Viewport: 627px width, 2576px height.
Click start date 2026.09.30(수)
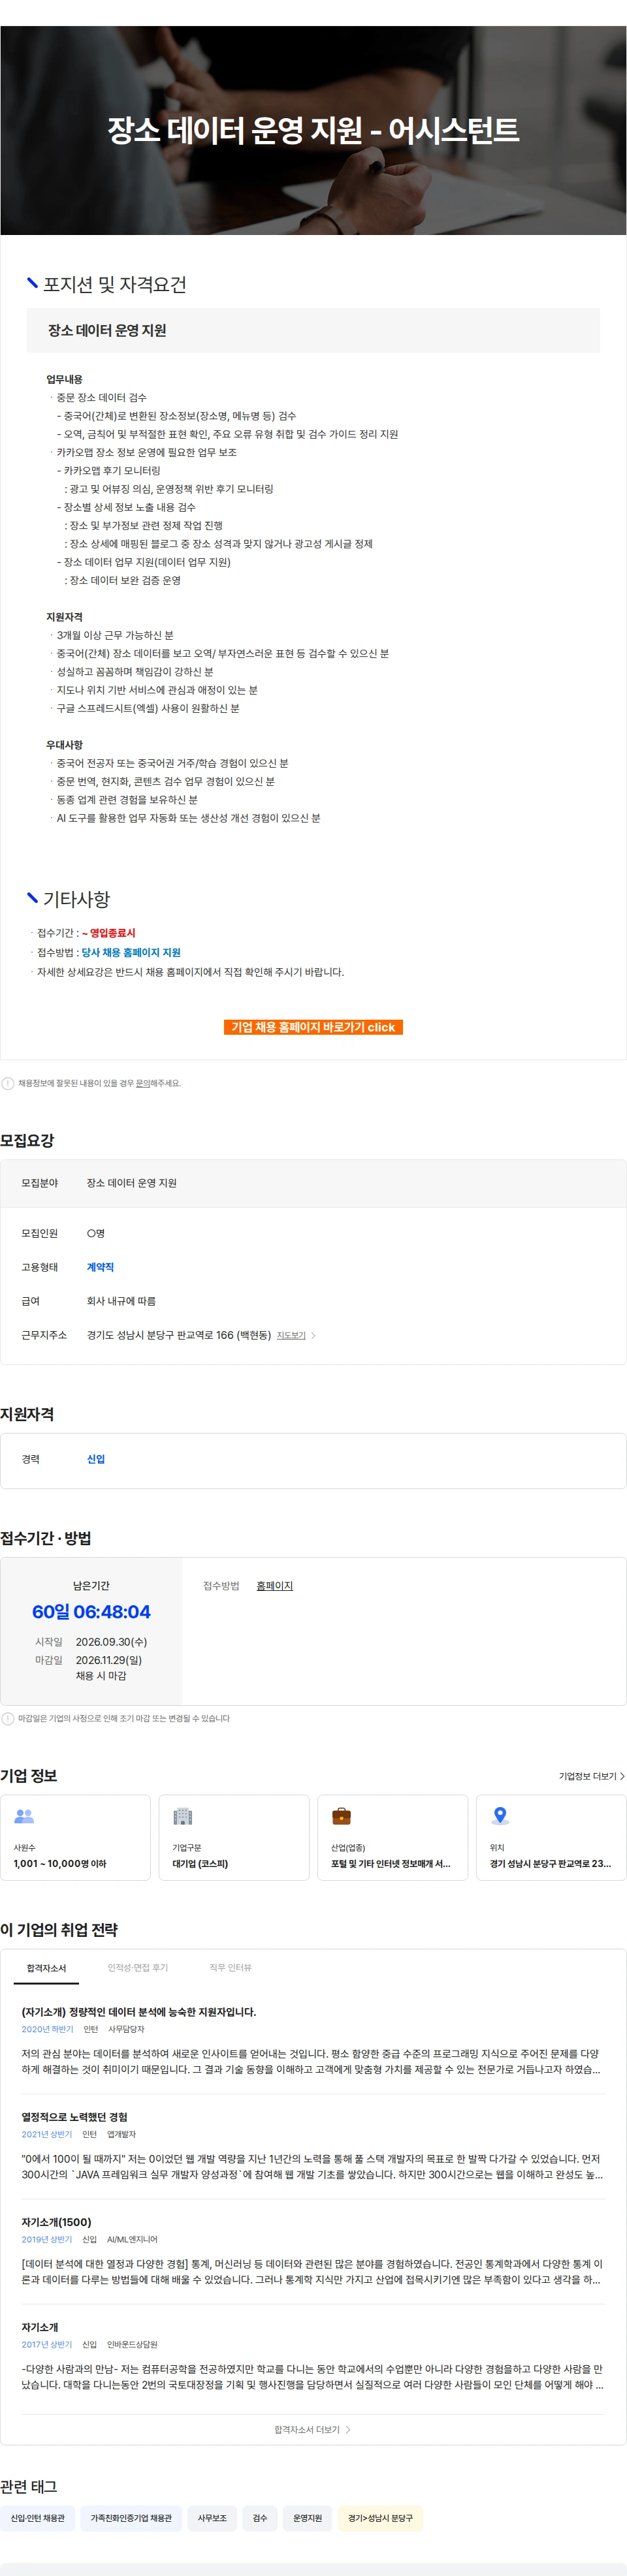click(111, 1641)
